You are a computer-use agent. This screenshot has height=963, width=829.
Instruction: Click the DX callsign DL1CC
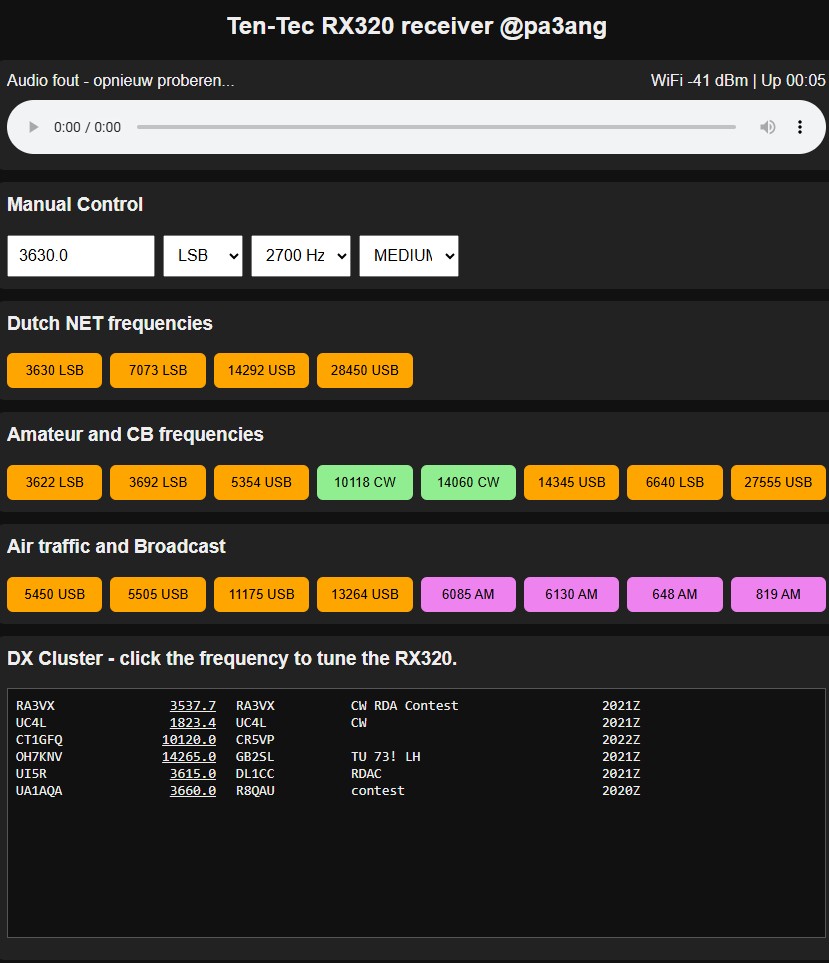coord(255,774)
